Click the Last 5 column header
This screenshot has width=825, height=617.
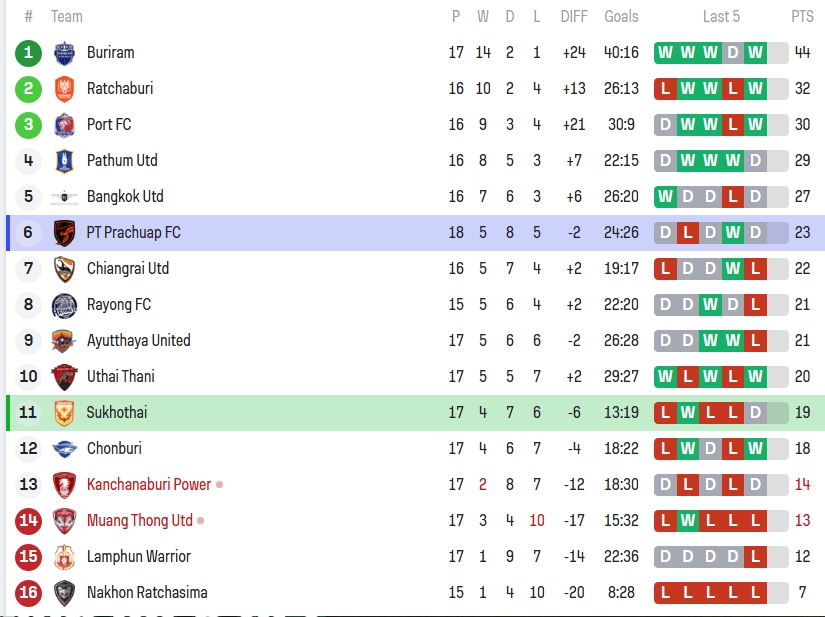pyautogui.click(x=721, y=17)
